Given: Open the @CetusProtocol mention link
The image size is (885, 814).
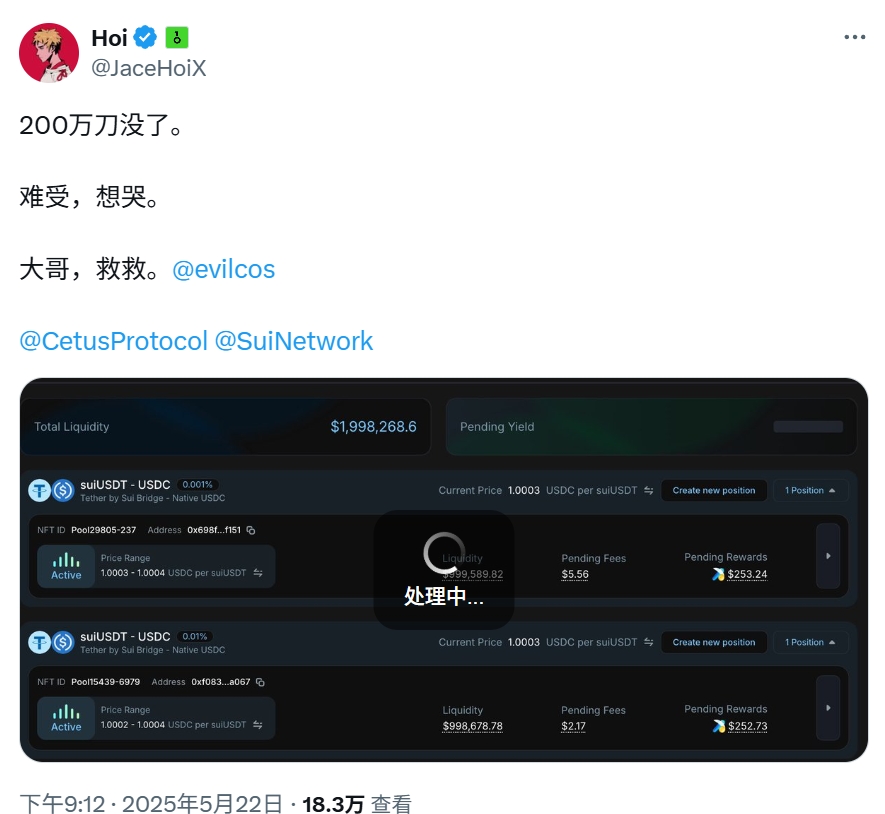Looking at the screenshot, I should point(113,342).
